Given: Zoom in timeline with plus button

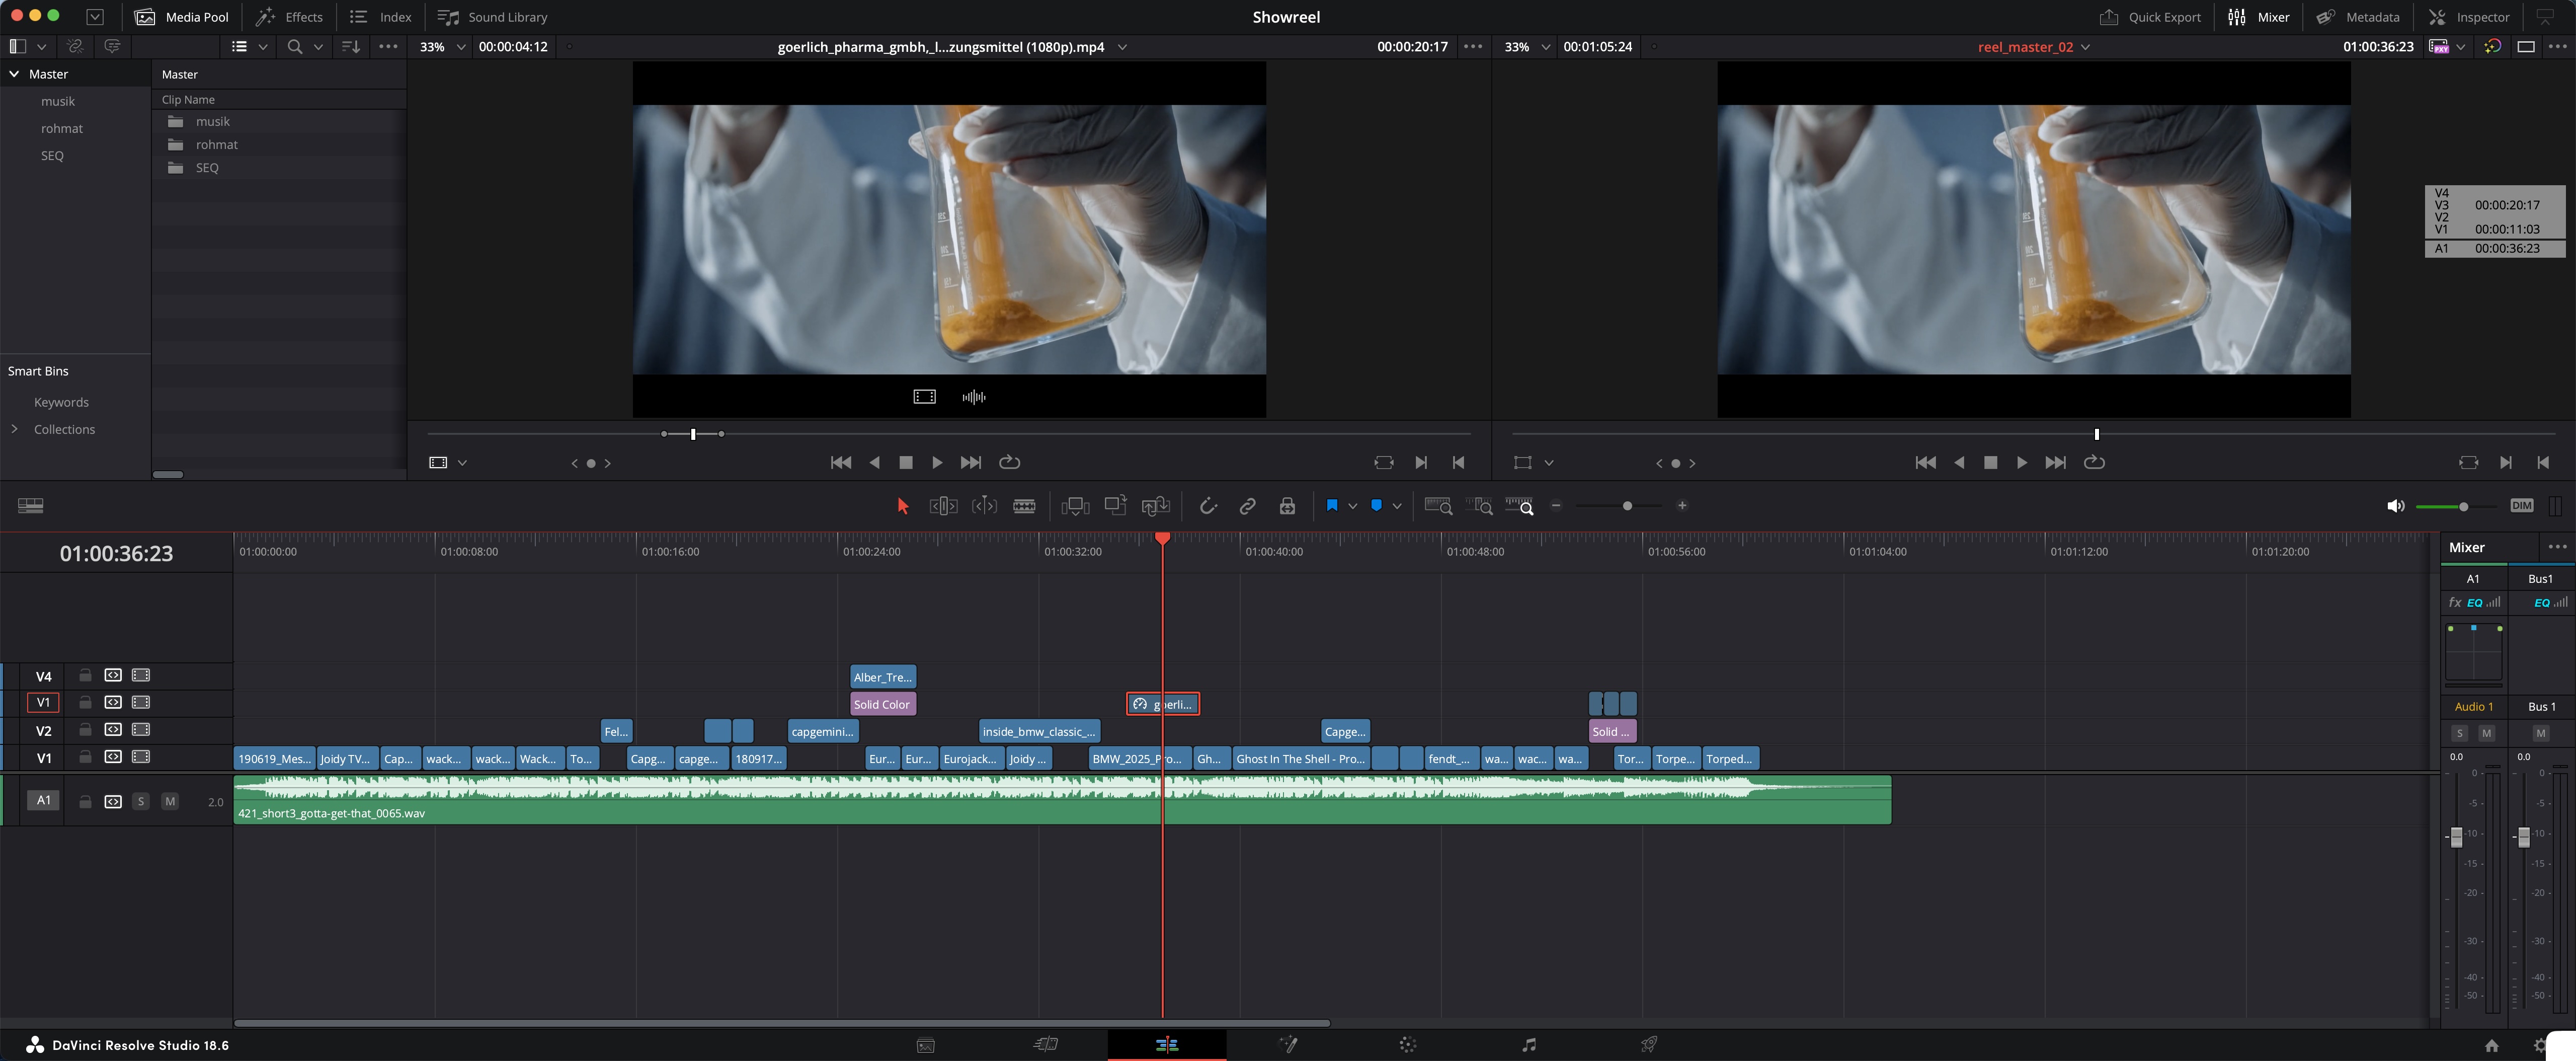Looking at the screenshot, I should tap(1682, 506).
